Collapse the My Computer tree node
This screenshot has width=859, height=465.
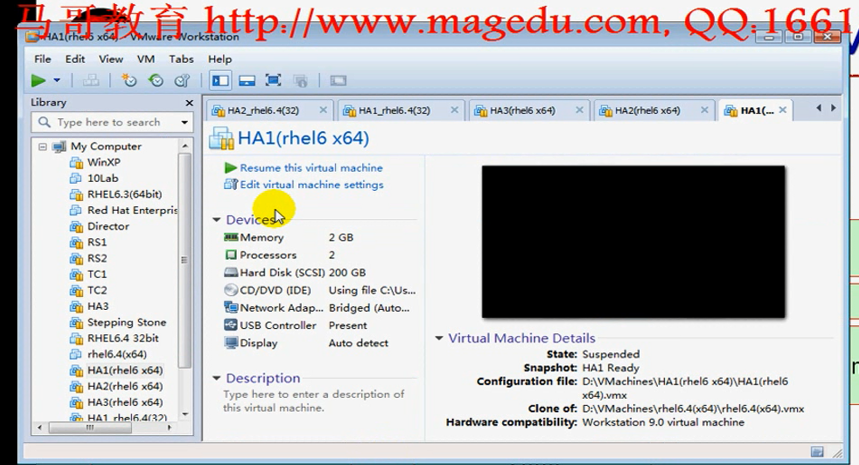pyautogui.click(x=42, y=147)
